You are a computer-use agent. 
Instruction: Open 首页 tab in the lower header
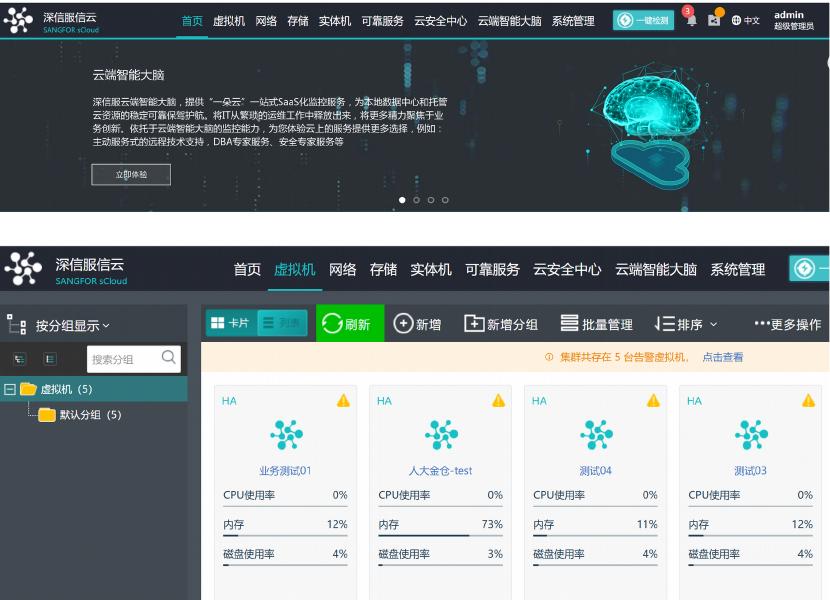247,270
